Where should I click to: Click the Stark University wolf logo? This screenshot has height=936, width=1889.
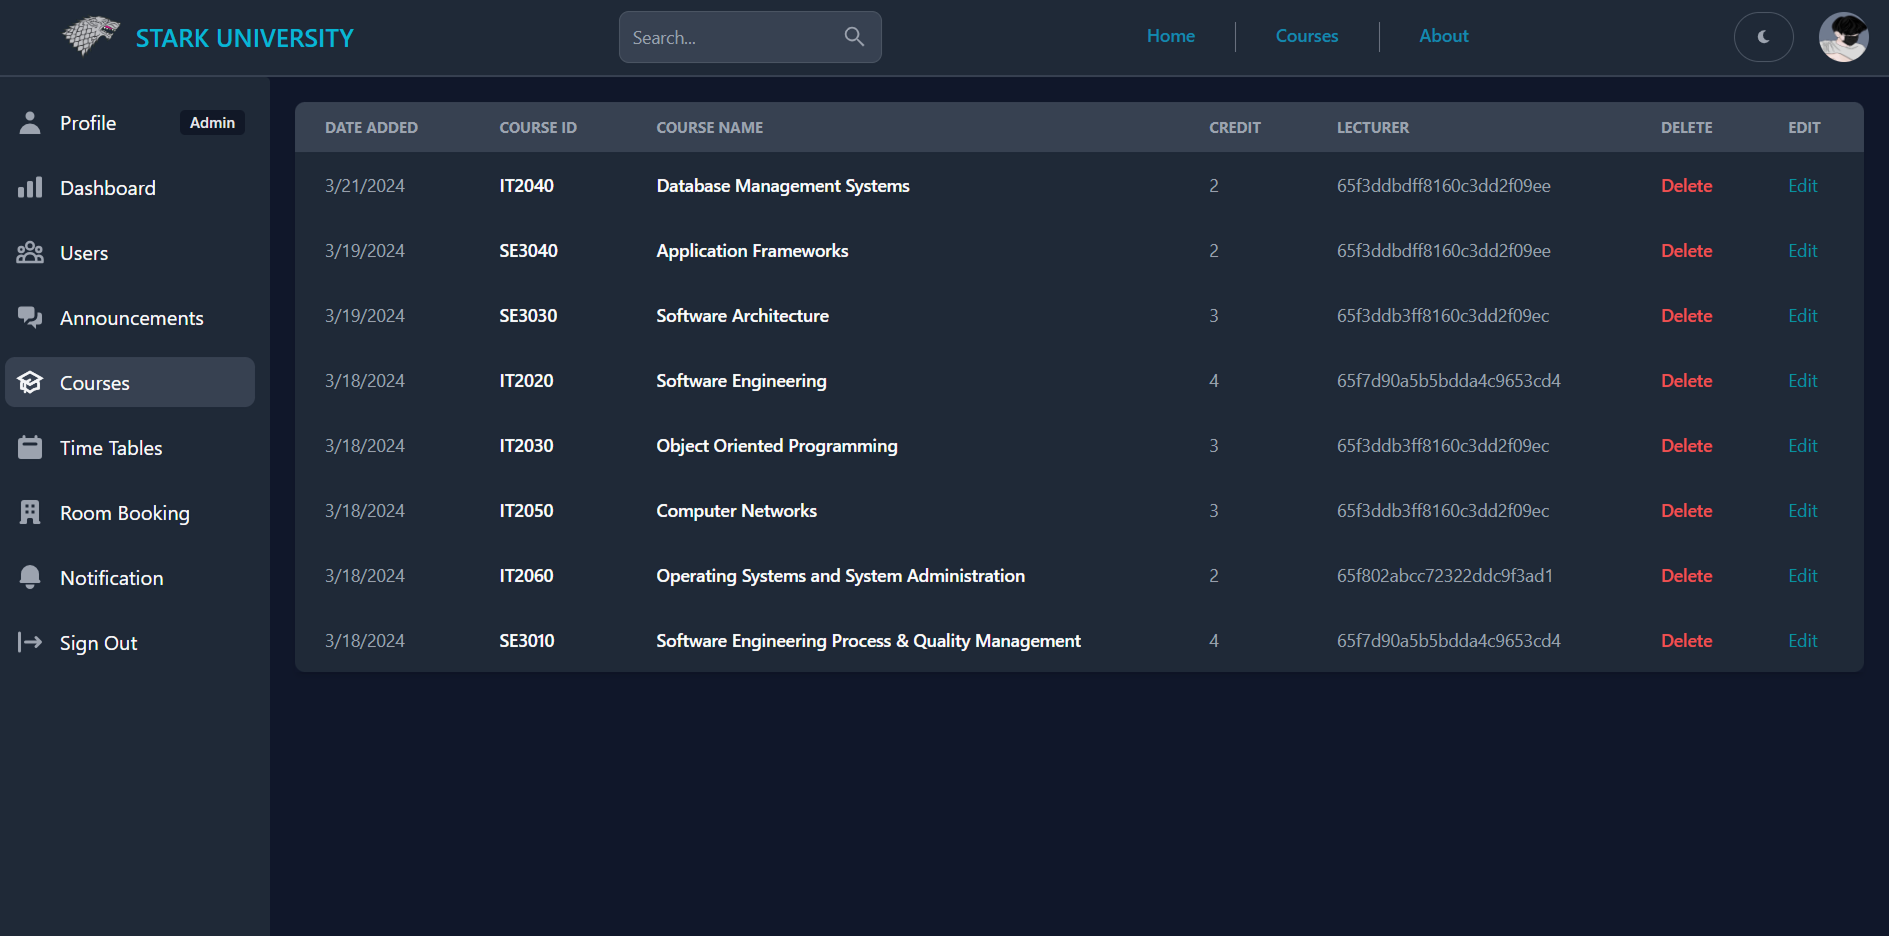tap(89, 37)
